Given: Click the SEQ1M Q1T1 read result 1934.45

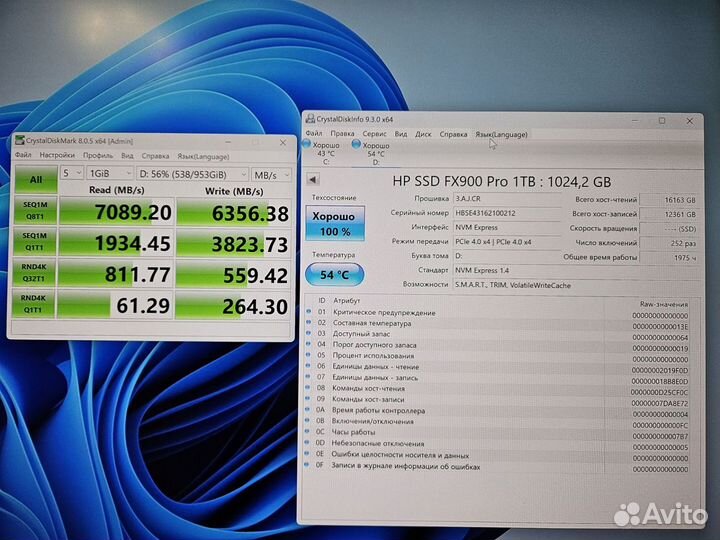Looking at the screenshot, I should (x=116, y=242).
